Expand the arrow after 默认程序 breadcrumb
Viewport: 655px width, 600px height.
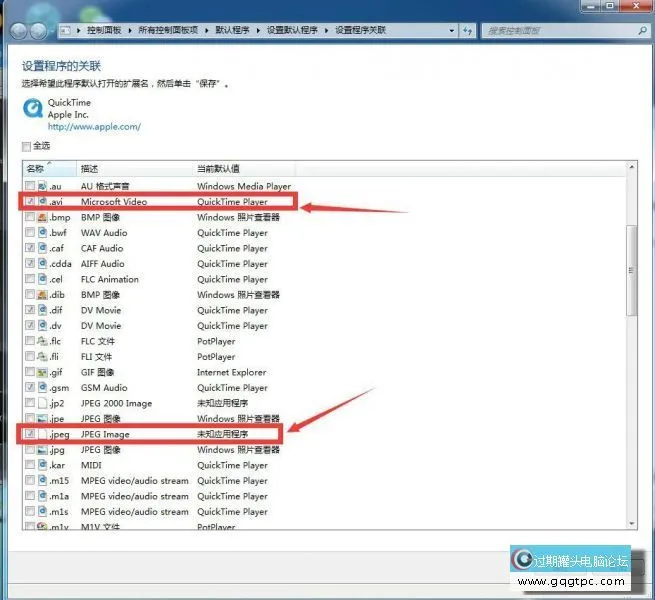(x=258, y=31)
